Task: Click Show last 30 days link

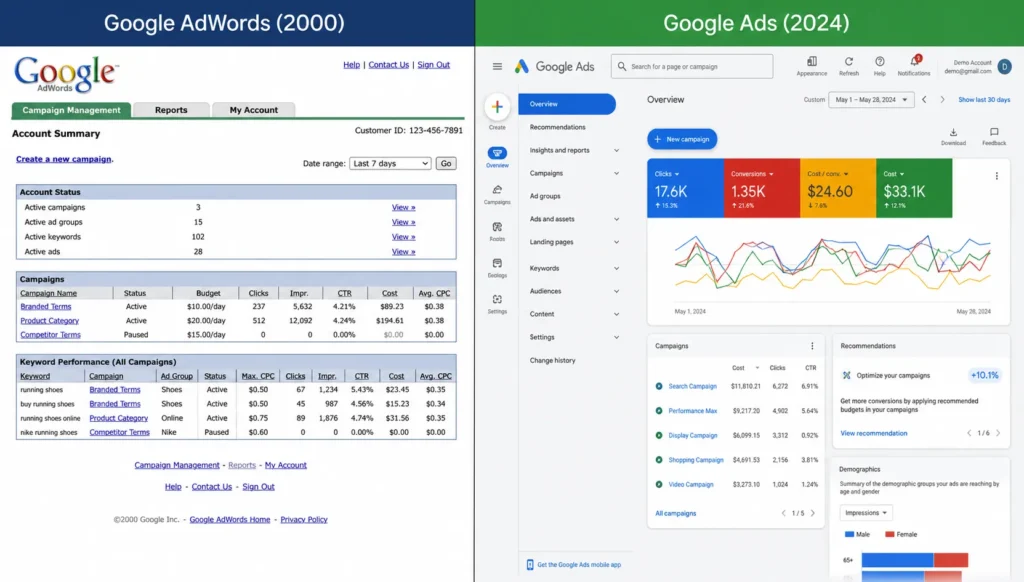Action: click(x=984, y=100)
